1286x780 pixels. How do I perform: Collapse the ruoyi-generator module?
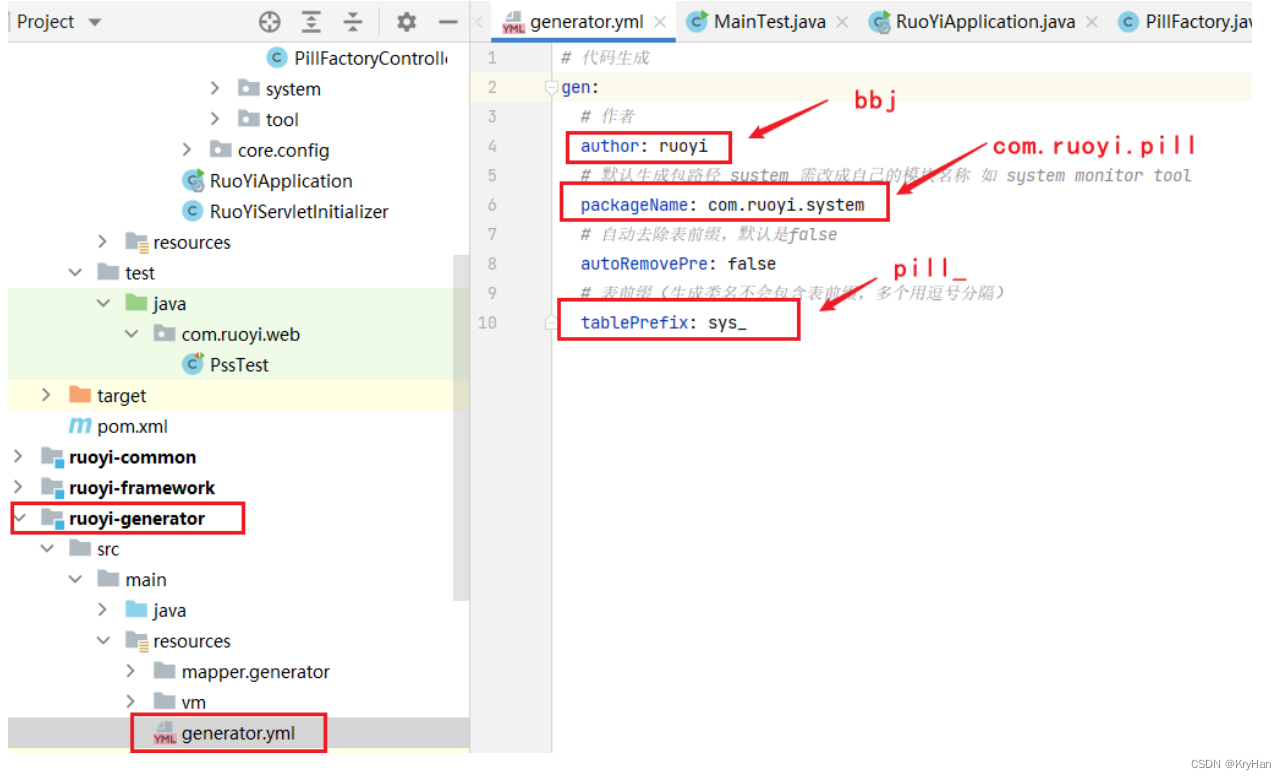click(18, 518)
